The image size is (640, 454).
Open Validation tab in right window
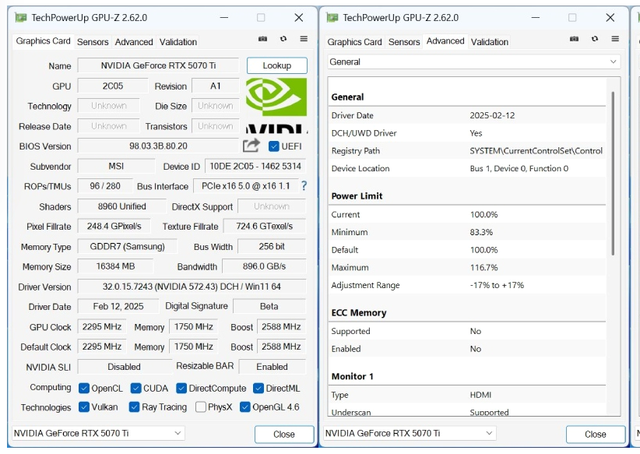point(489,42)
